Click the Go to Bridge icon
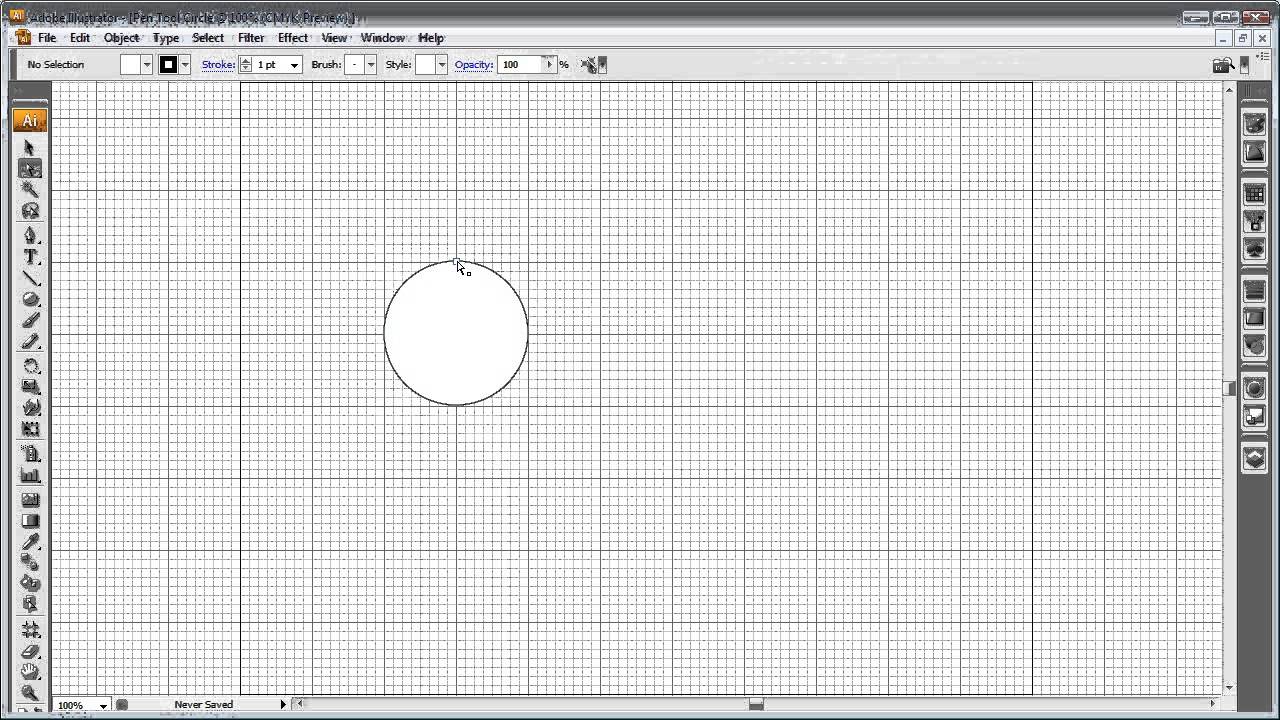The height and width of the screenshot is (720, 1280). 1221,65
